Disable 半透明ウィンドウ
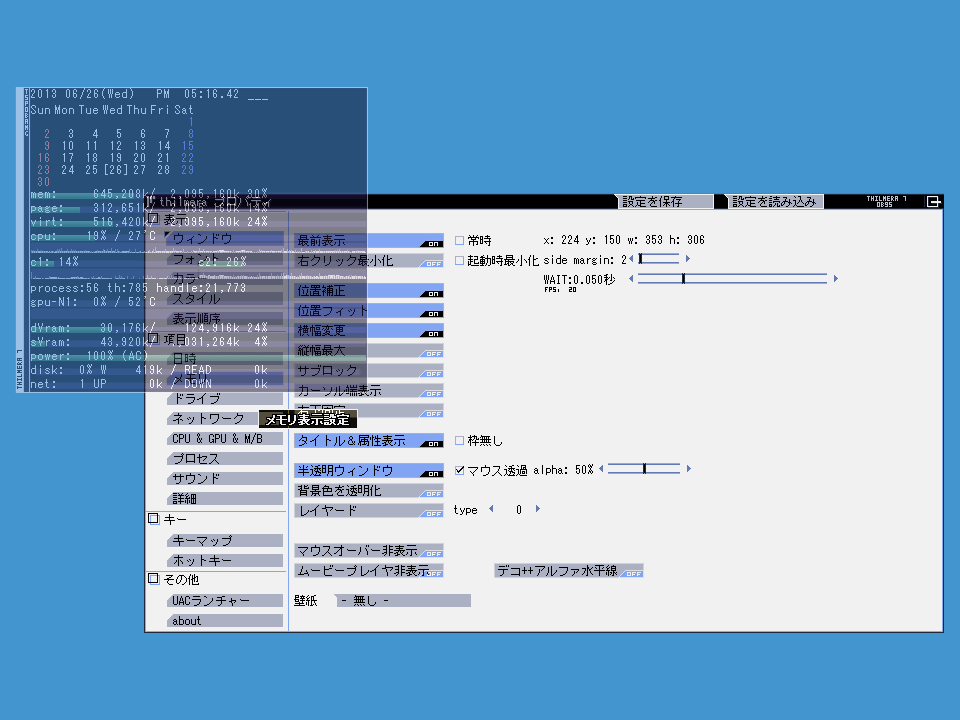The width and height of the screenshot is (960, 720). tap(369, 471)
